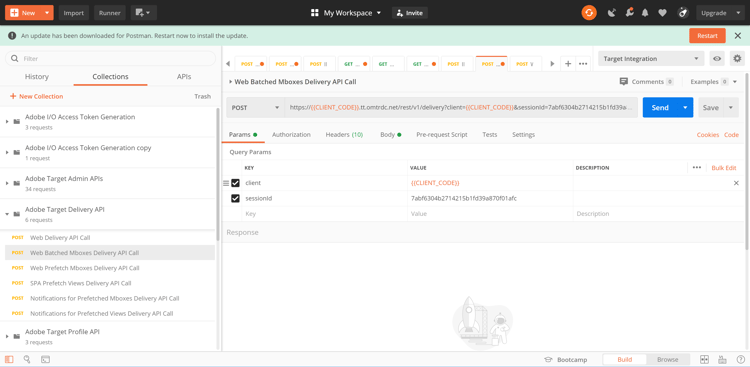The width and height of the screenshot is (750, 367).
Task: Uncheck the client query param checkbox
Action: (x=235, y=183)
